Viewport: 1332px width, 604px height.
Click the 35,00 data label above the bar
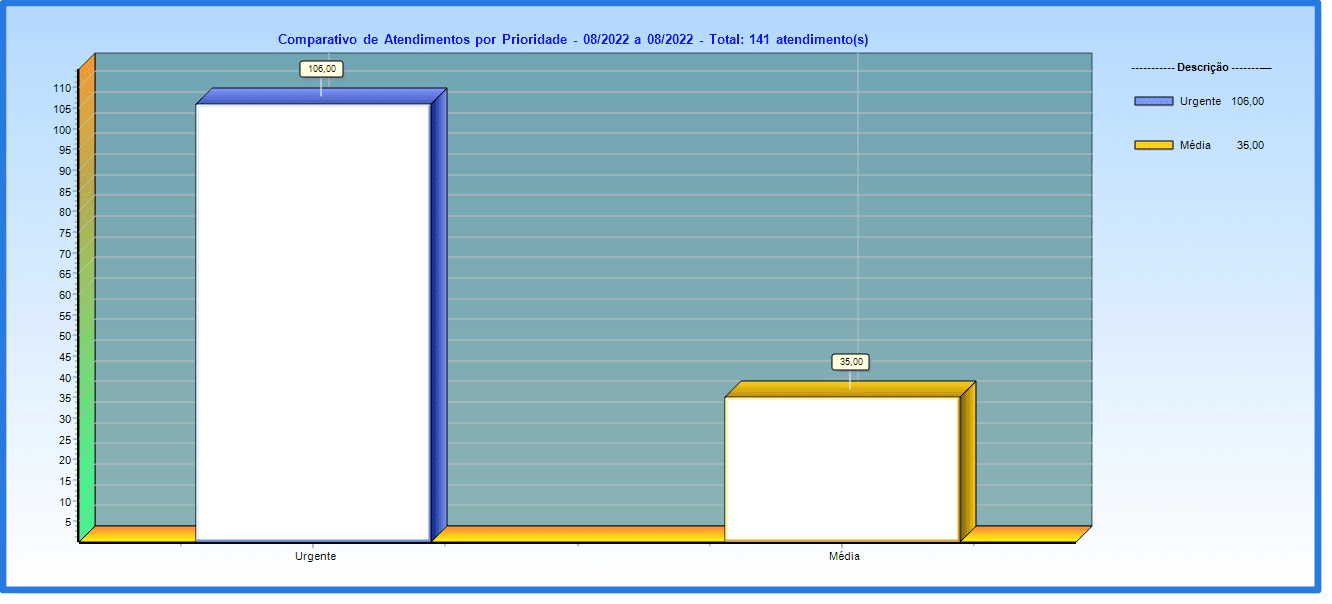pyautogui.click(x=852, y=362)
